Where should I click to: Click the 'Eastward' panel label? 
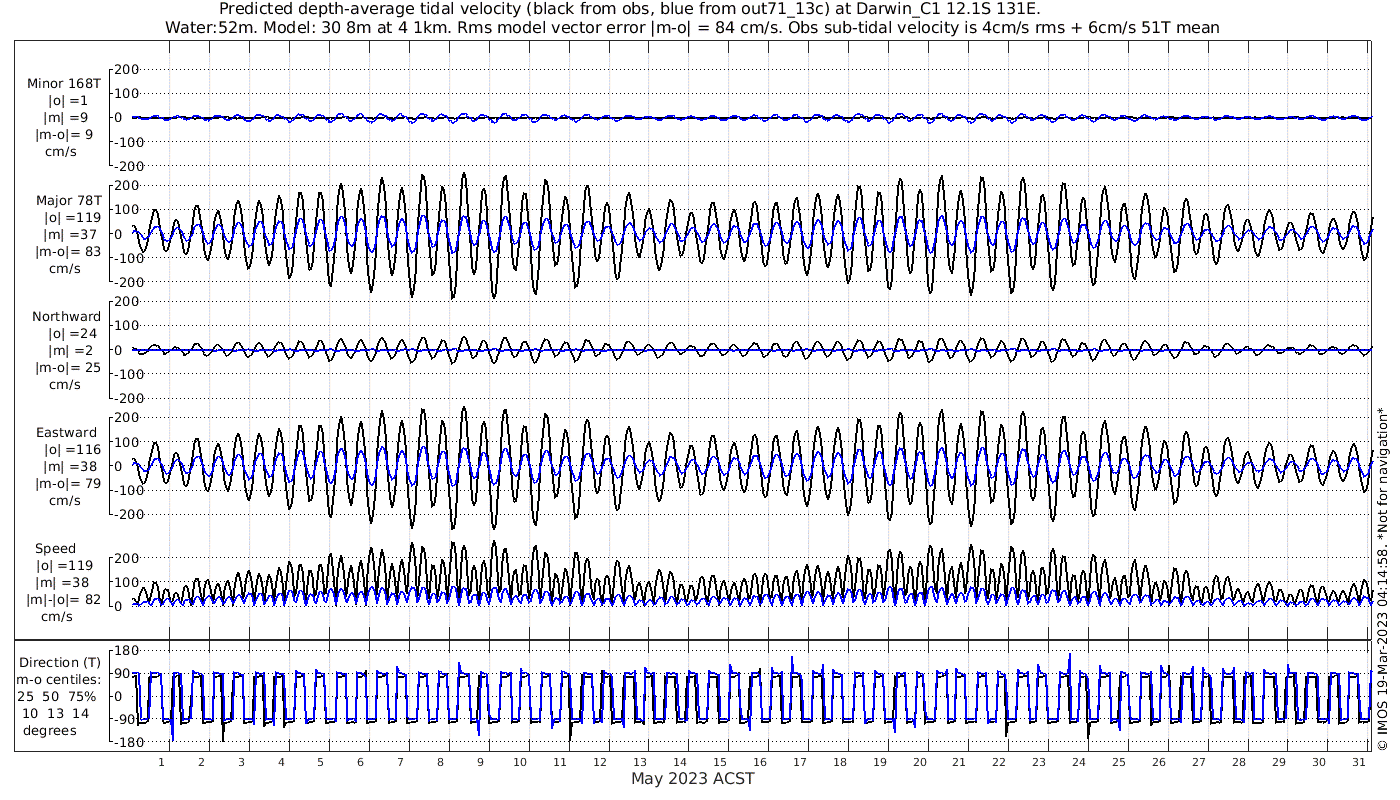click(x=67, y=432)
